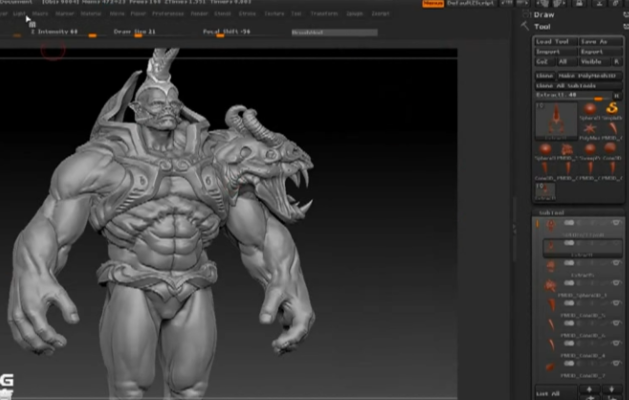
Task: Select the PM3D_Cone3D_5 subtool thumbnail
Action: pyautogui.click(x=551, y=305)
